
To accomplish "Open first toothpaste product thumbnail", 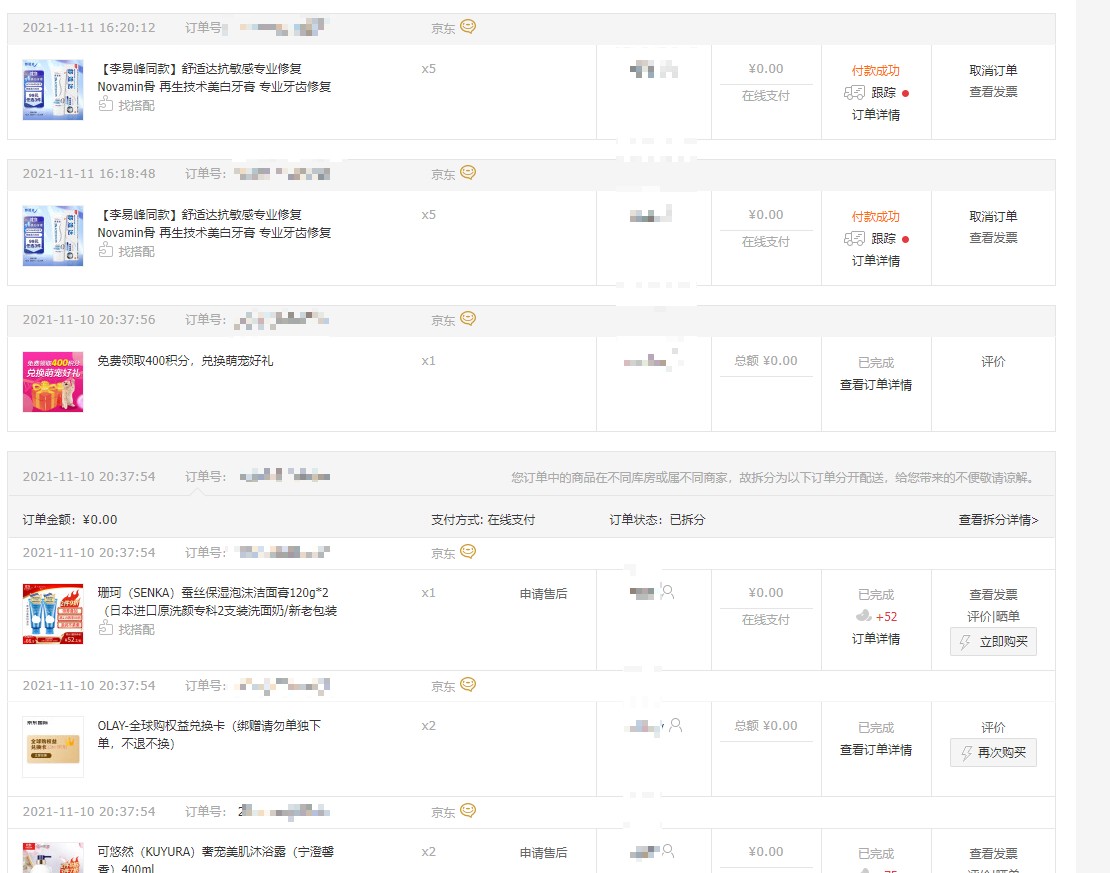I will coord(53,90).
